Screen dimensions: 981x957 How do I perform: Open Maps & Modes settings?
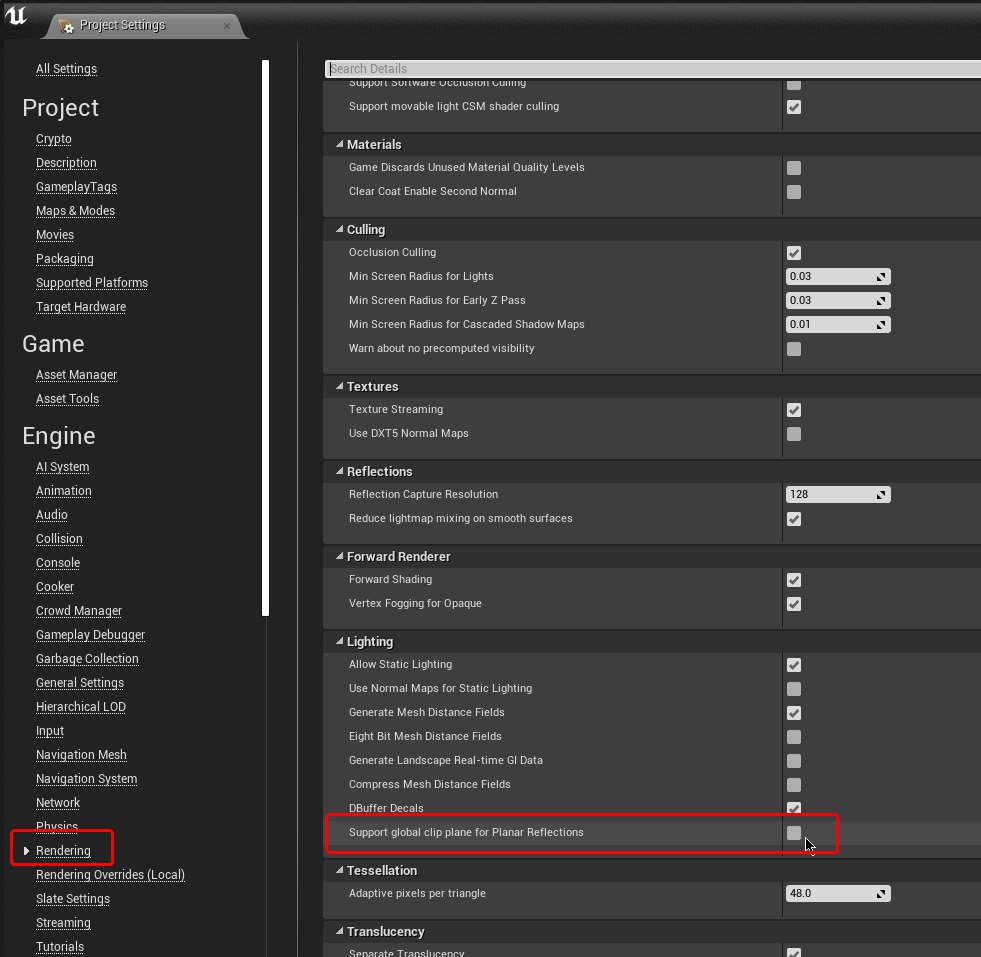[x=75, y=211]
